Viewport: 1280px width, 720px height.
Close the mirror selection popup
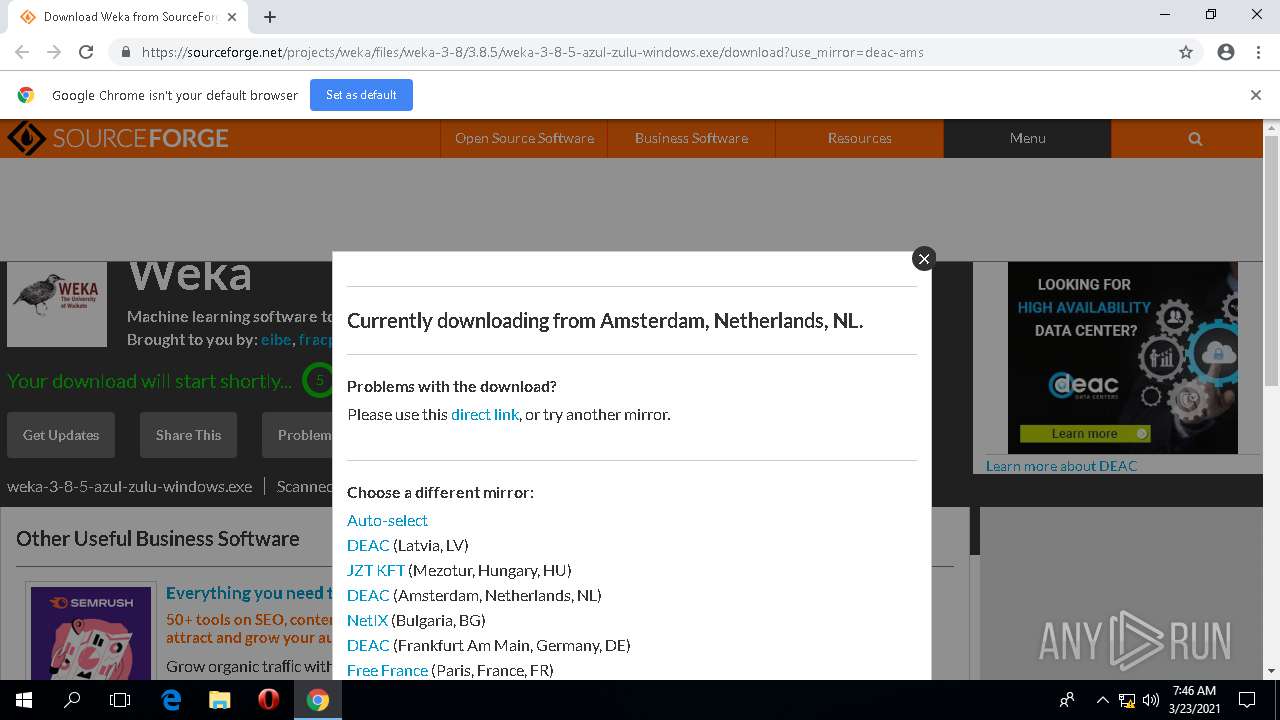click(x=924, y=259)
